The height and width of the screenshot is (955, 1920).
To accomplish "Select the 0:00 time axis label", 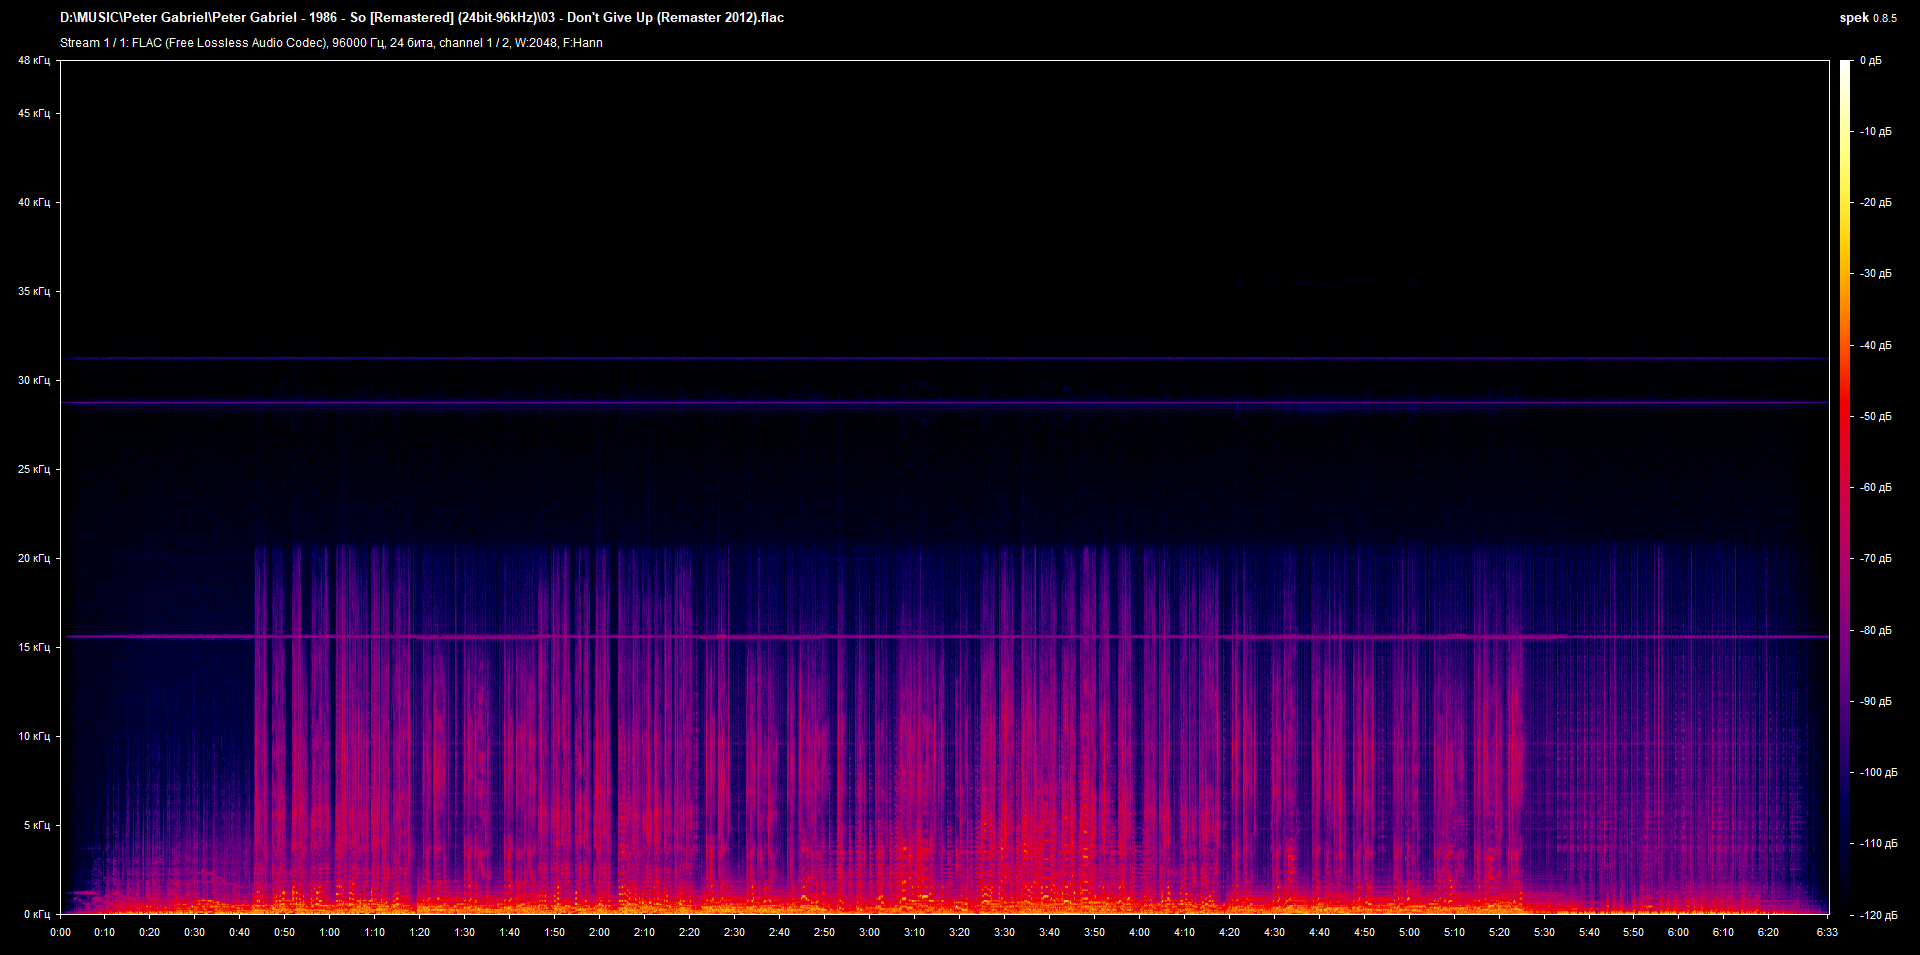I will point(60,932).
